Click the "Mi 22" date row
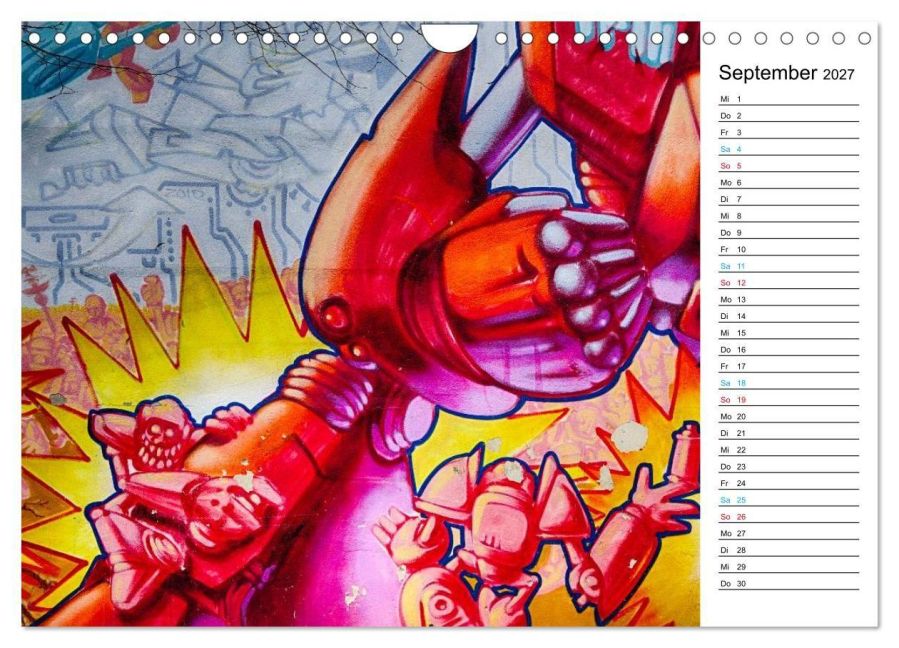Image resolution: width=899 pixels, height=648 pixels. 789,449
